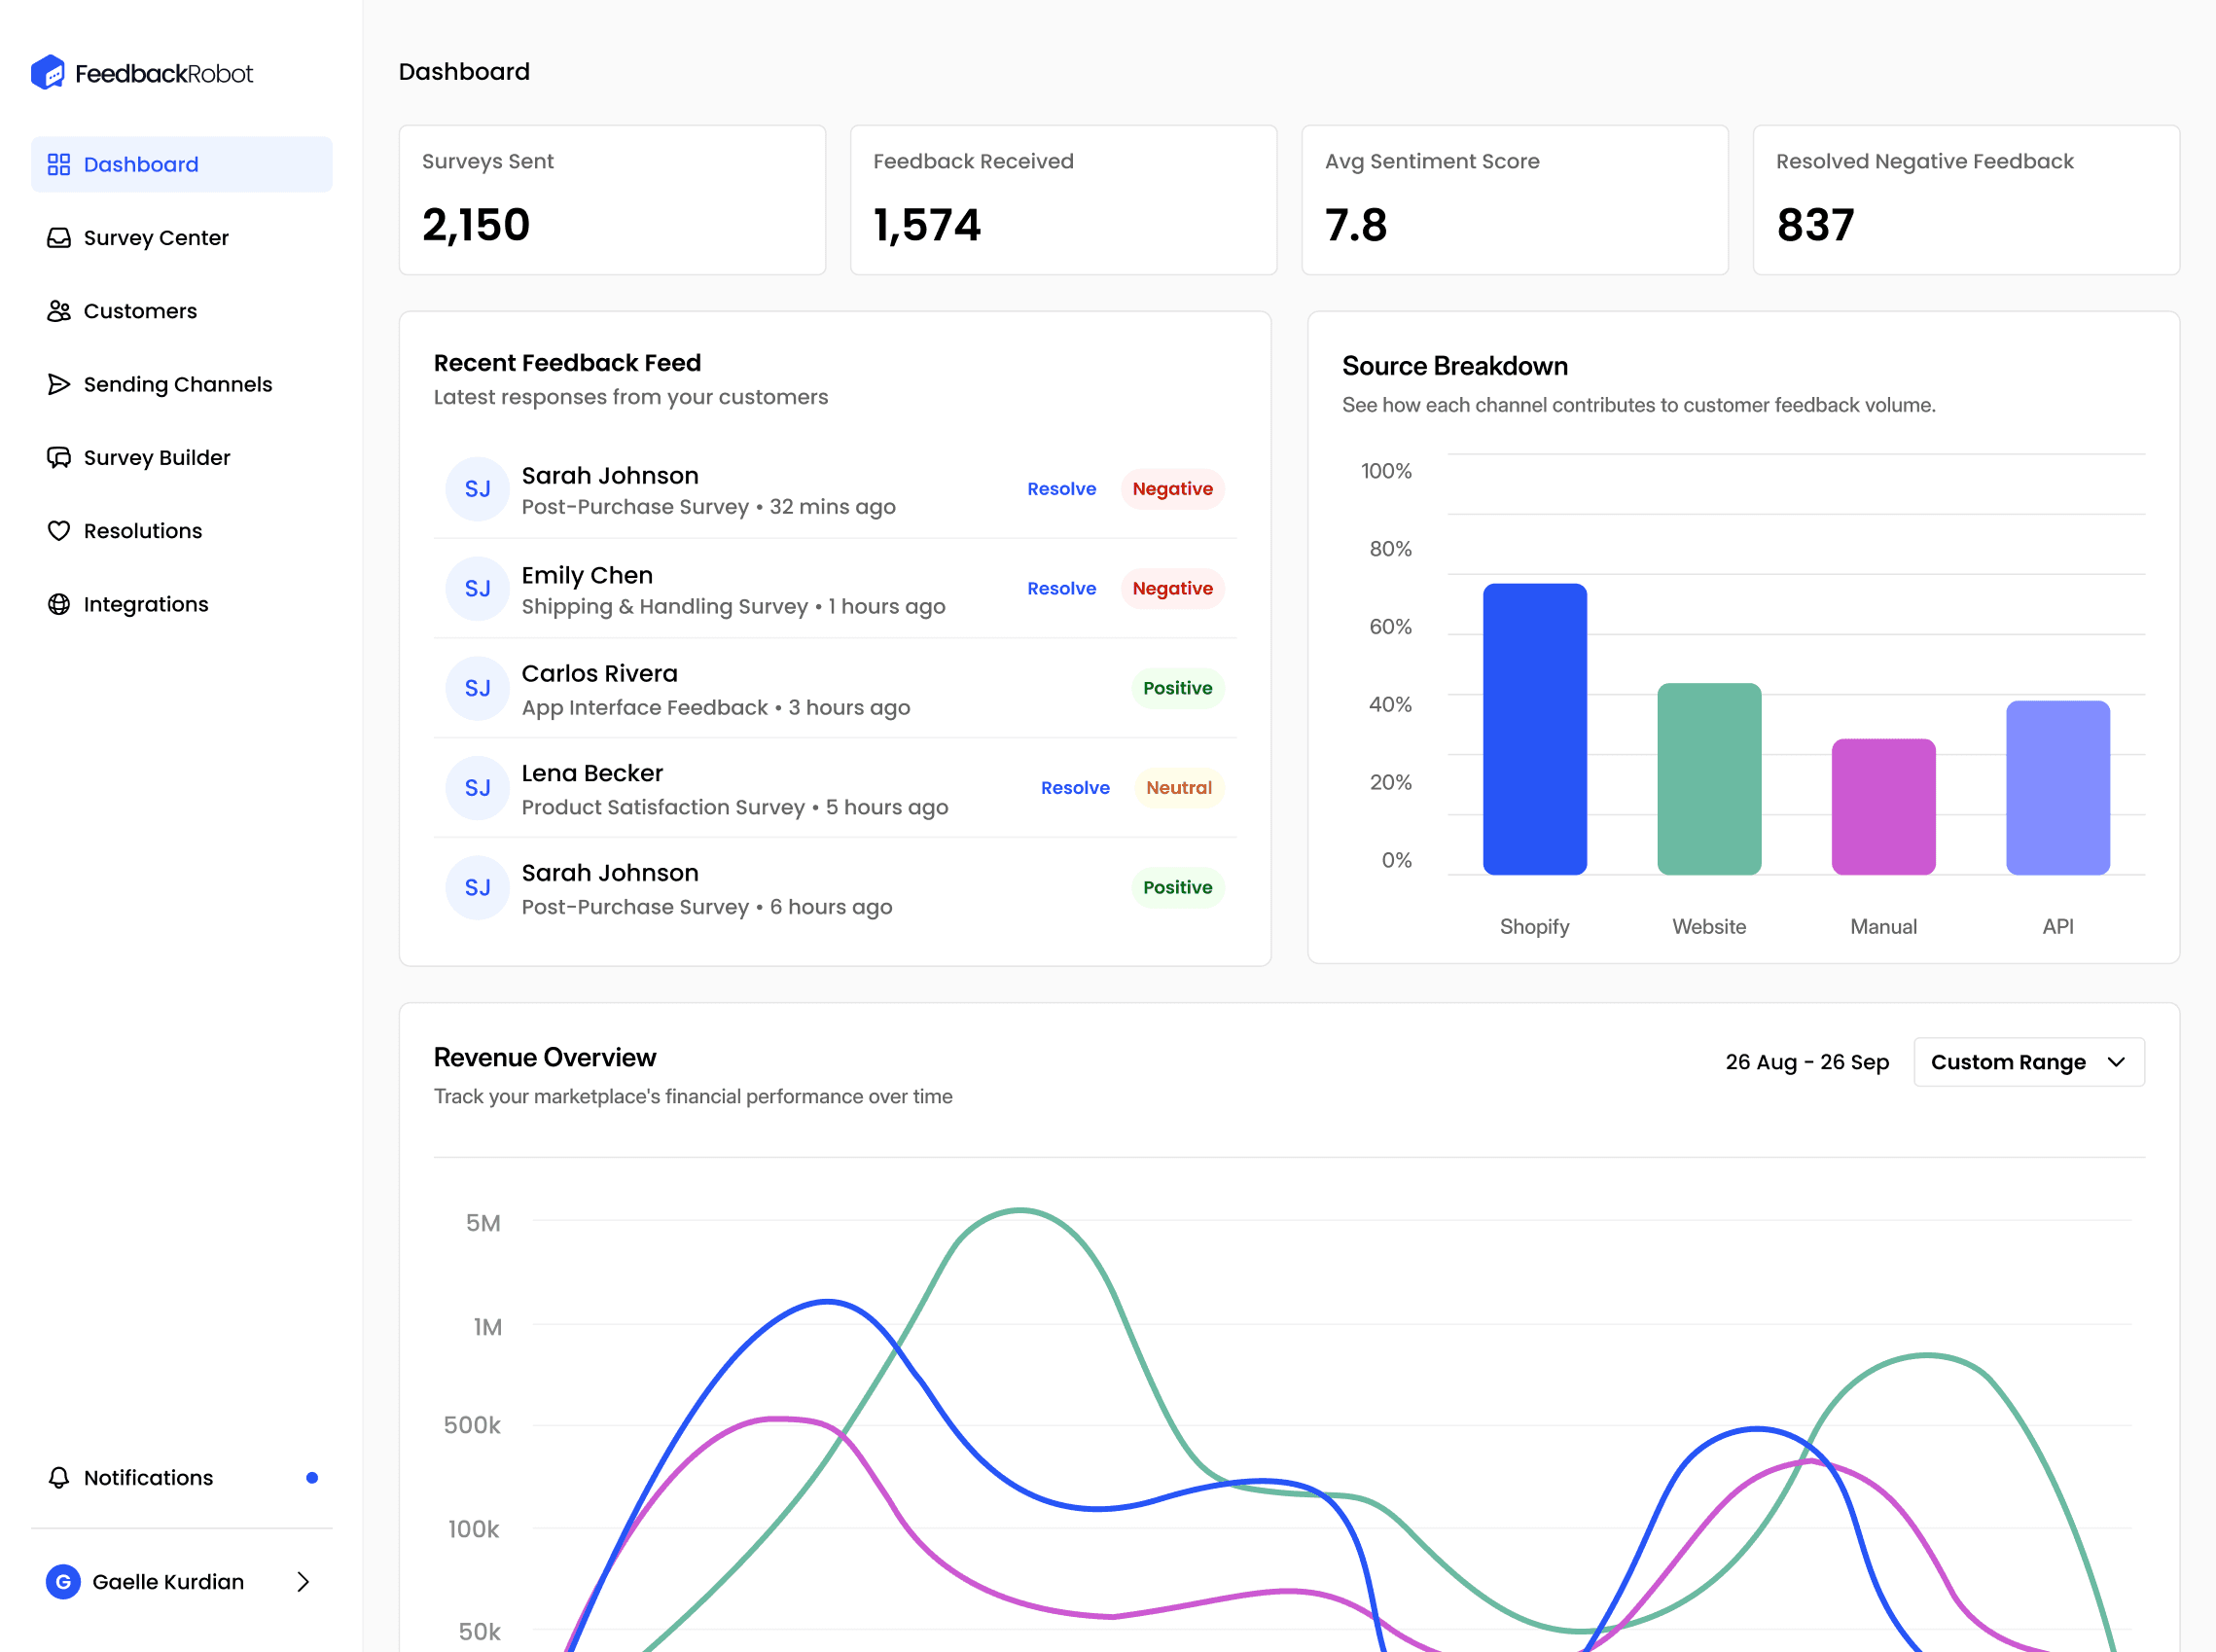Click the Resolutions heart icon

tap(59, 531)
